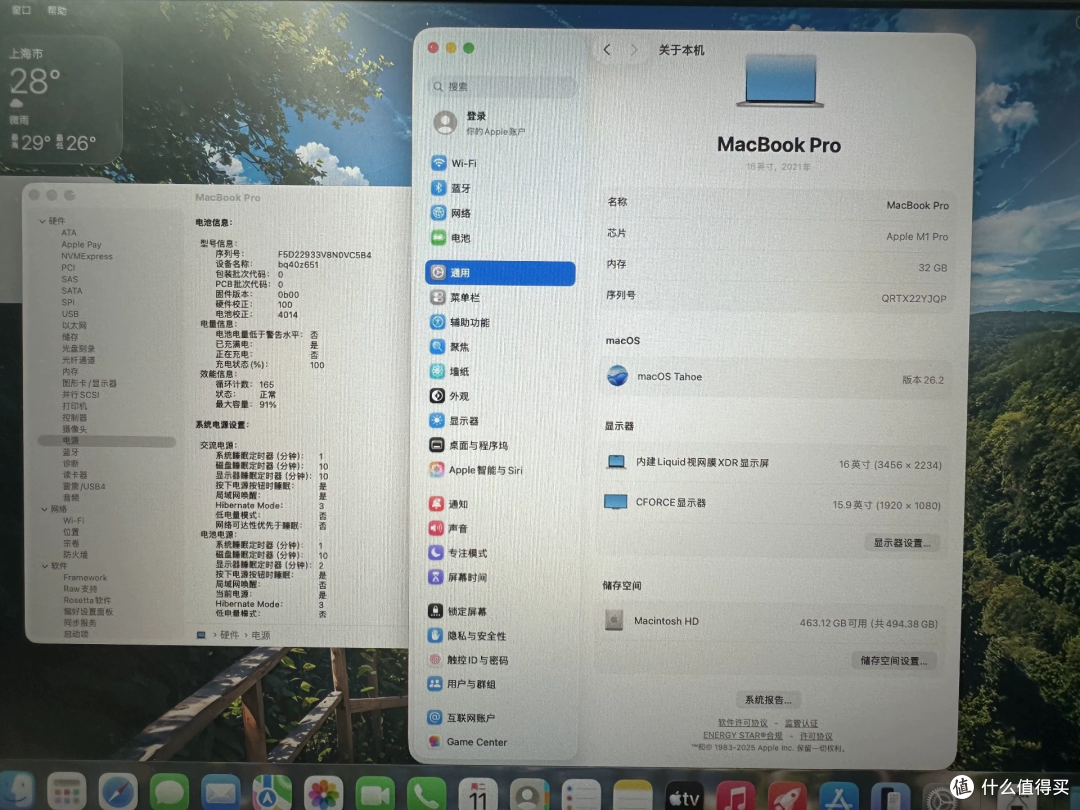The image size is (1080, 810).
Task: Select 电源 in the System Information tree
Action: click(107, 441)
